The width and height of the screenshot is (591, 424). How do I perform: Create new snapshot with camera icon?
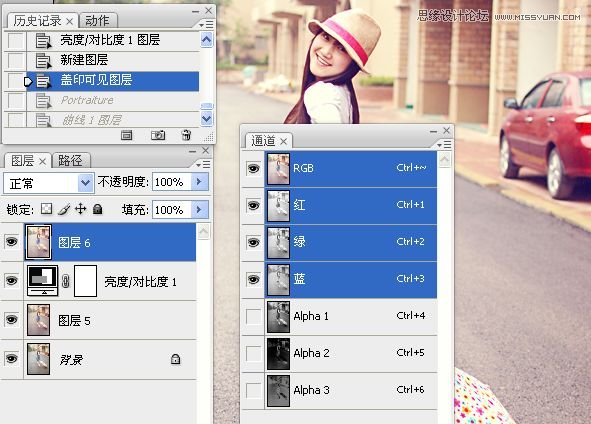click(x=158, y=135)
